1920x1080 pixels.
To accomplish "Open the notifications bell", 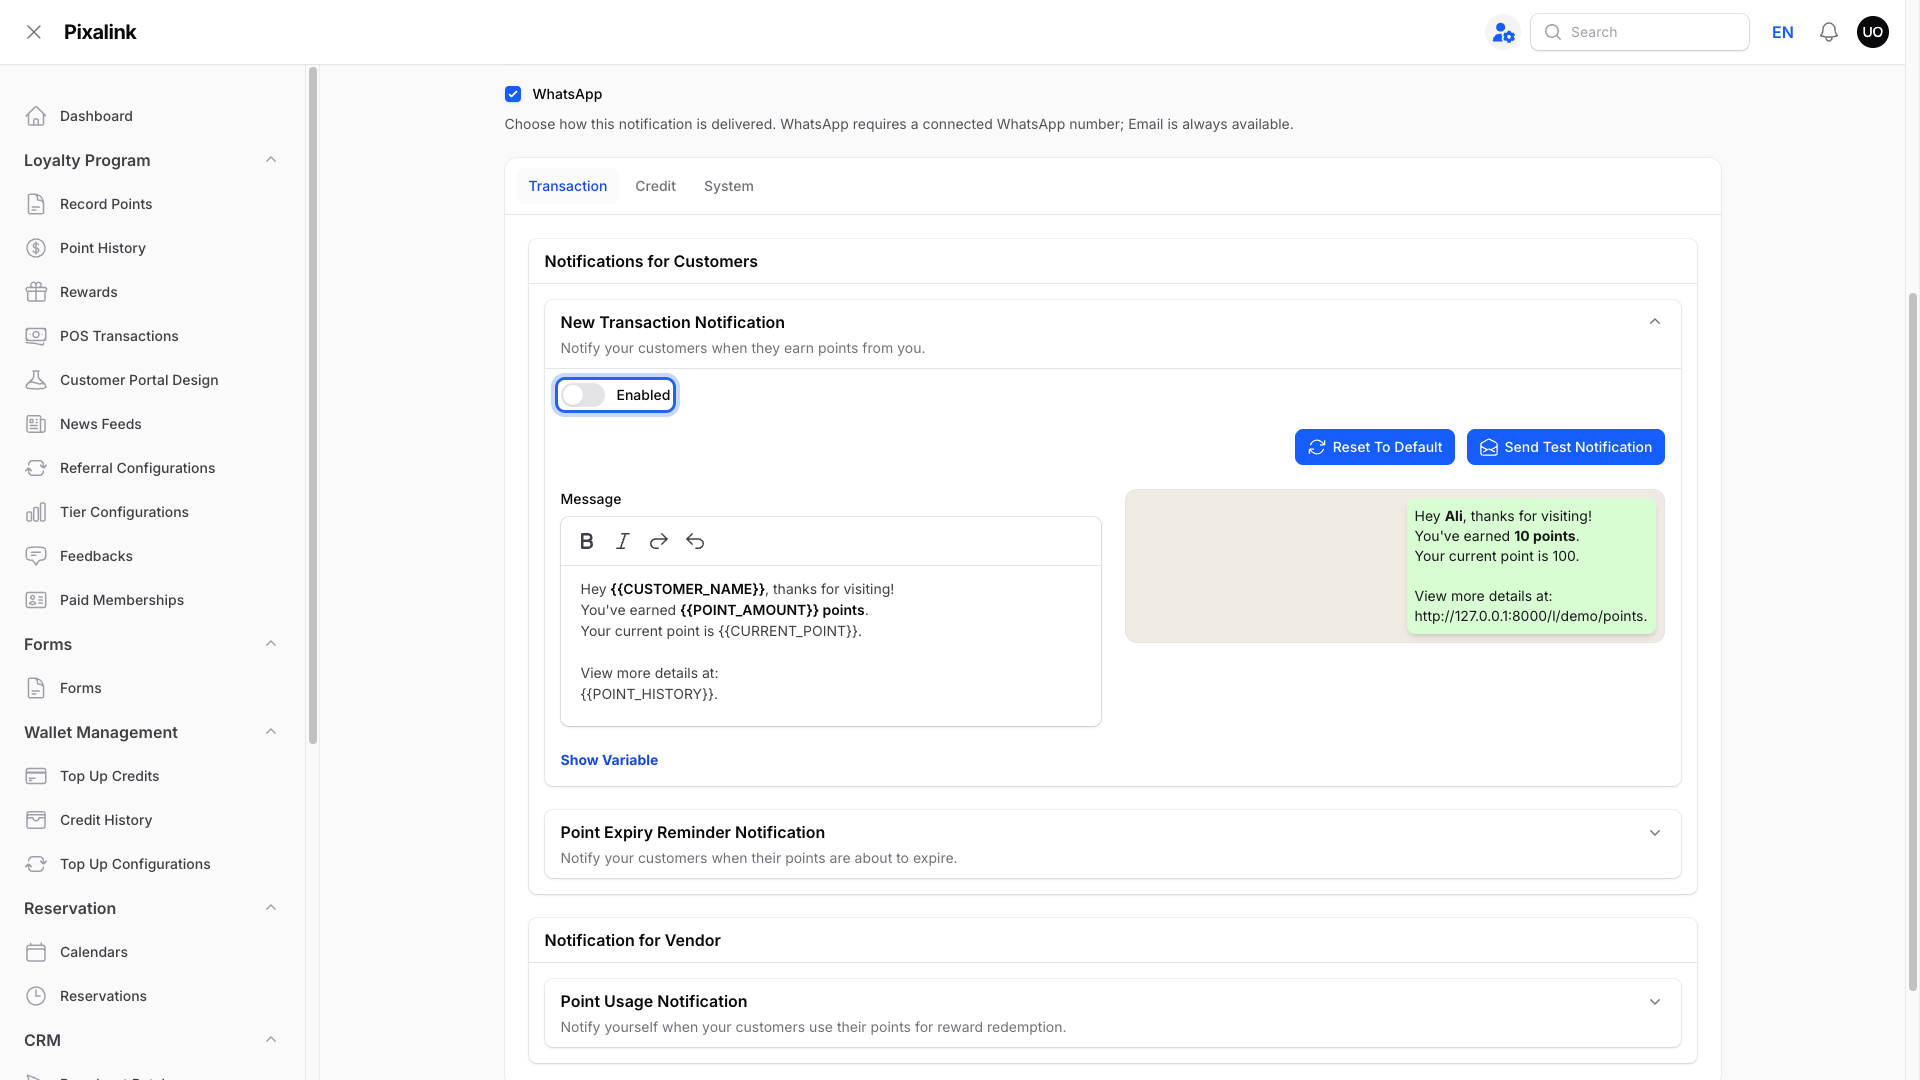I will pos(1829,32).
